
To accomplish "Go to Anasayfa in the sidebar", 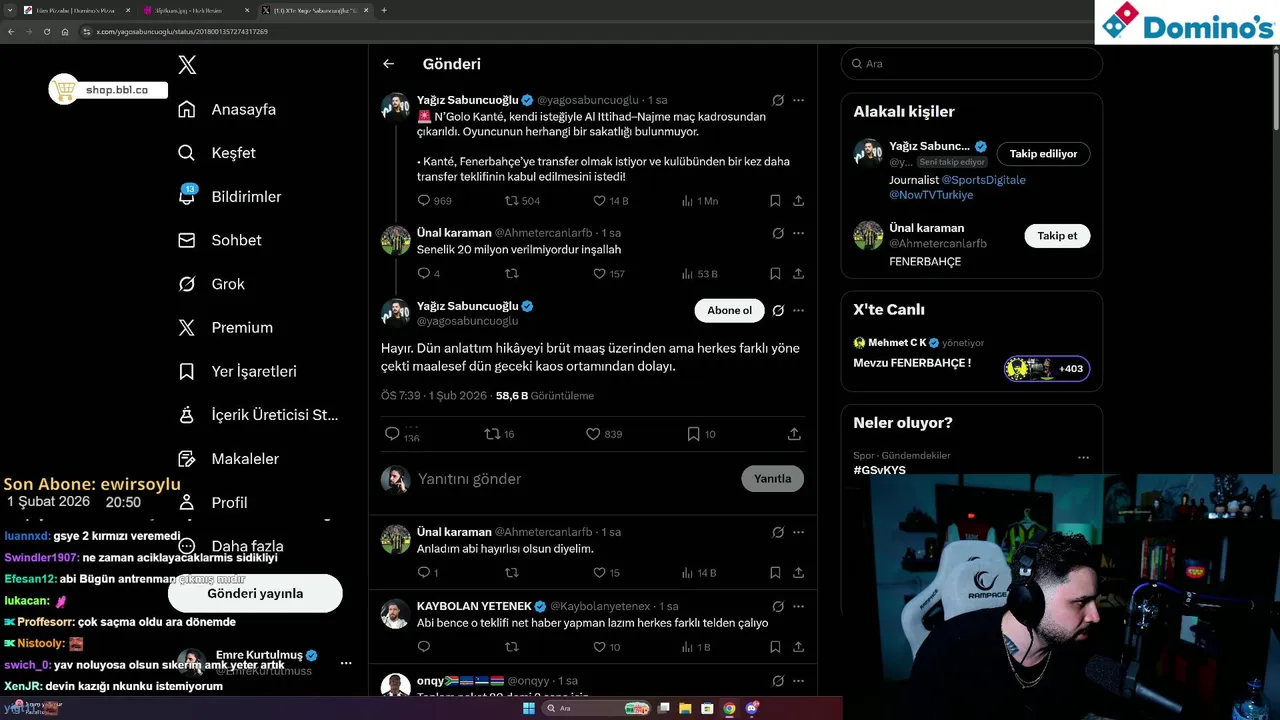I will point(227,109).
